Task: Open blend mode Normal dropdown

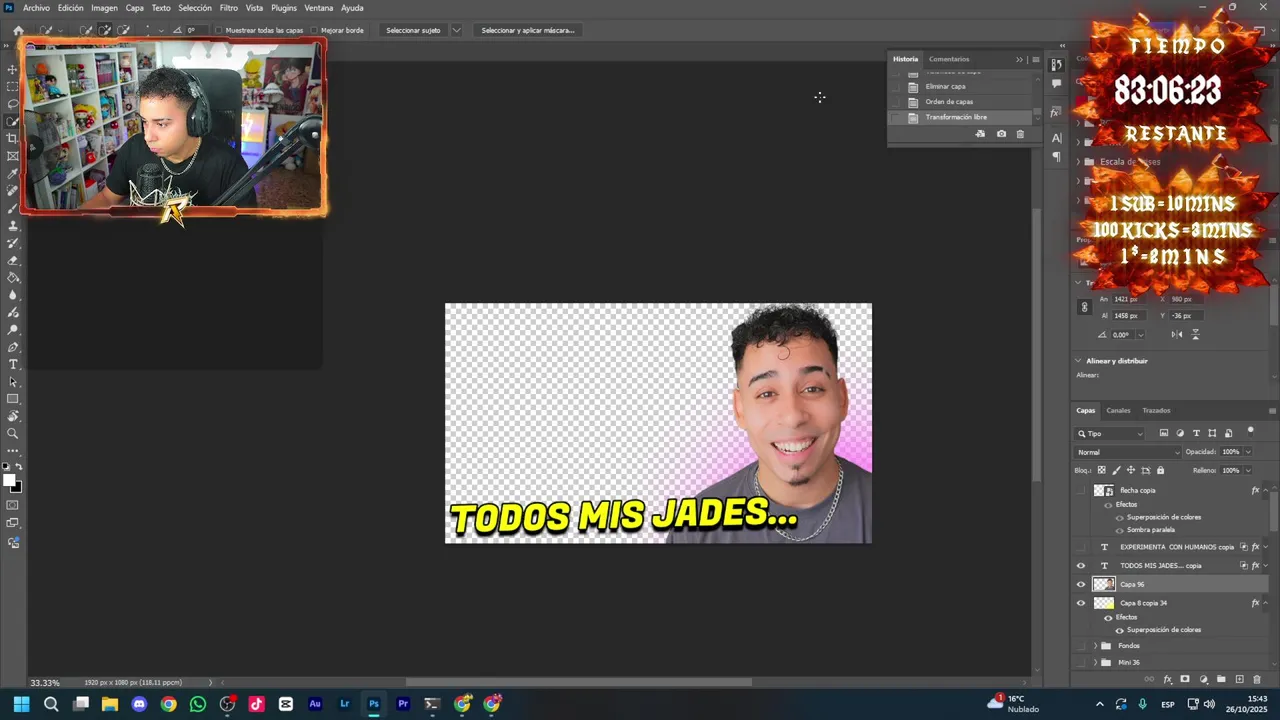Action: click(x=1128, y=452)
